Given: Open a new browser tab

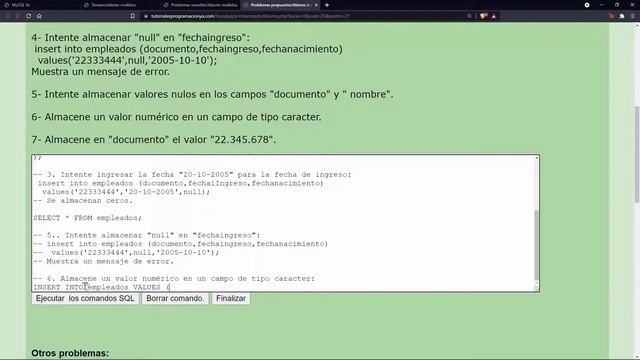Looking at the screenshot, I should tap(327, 5).
